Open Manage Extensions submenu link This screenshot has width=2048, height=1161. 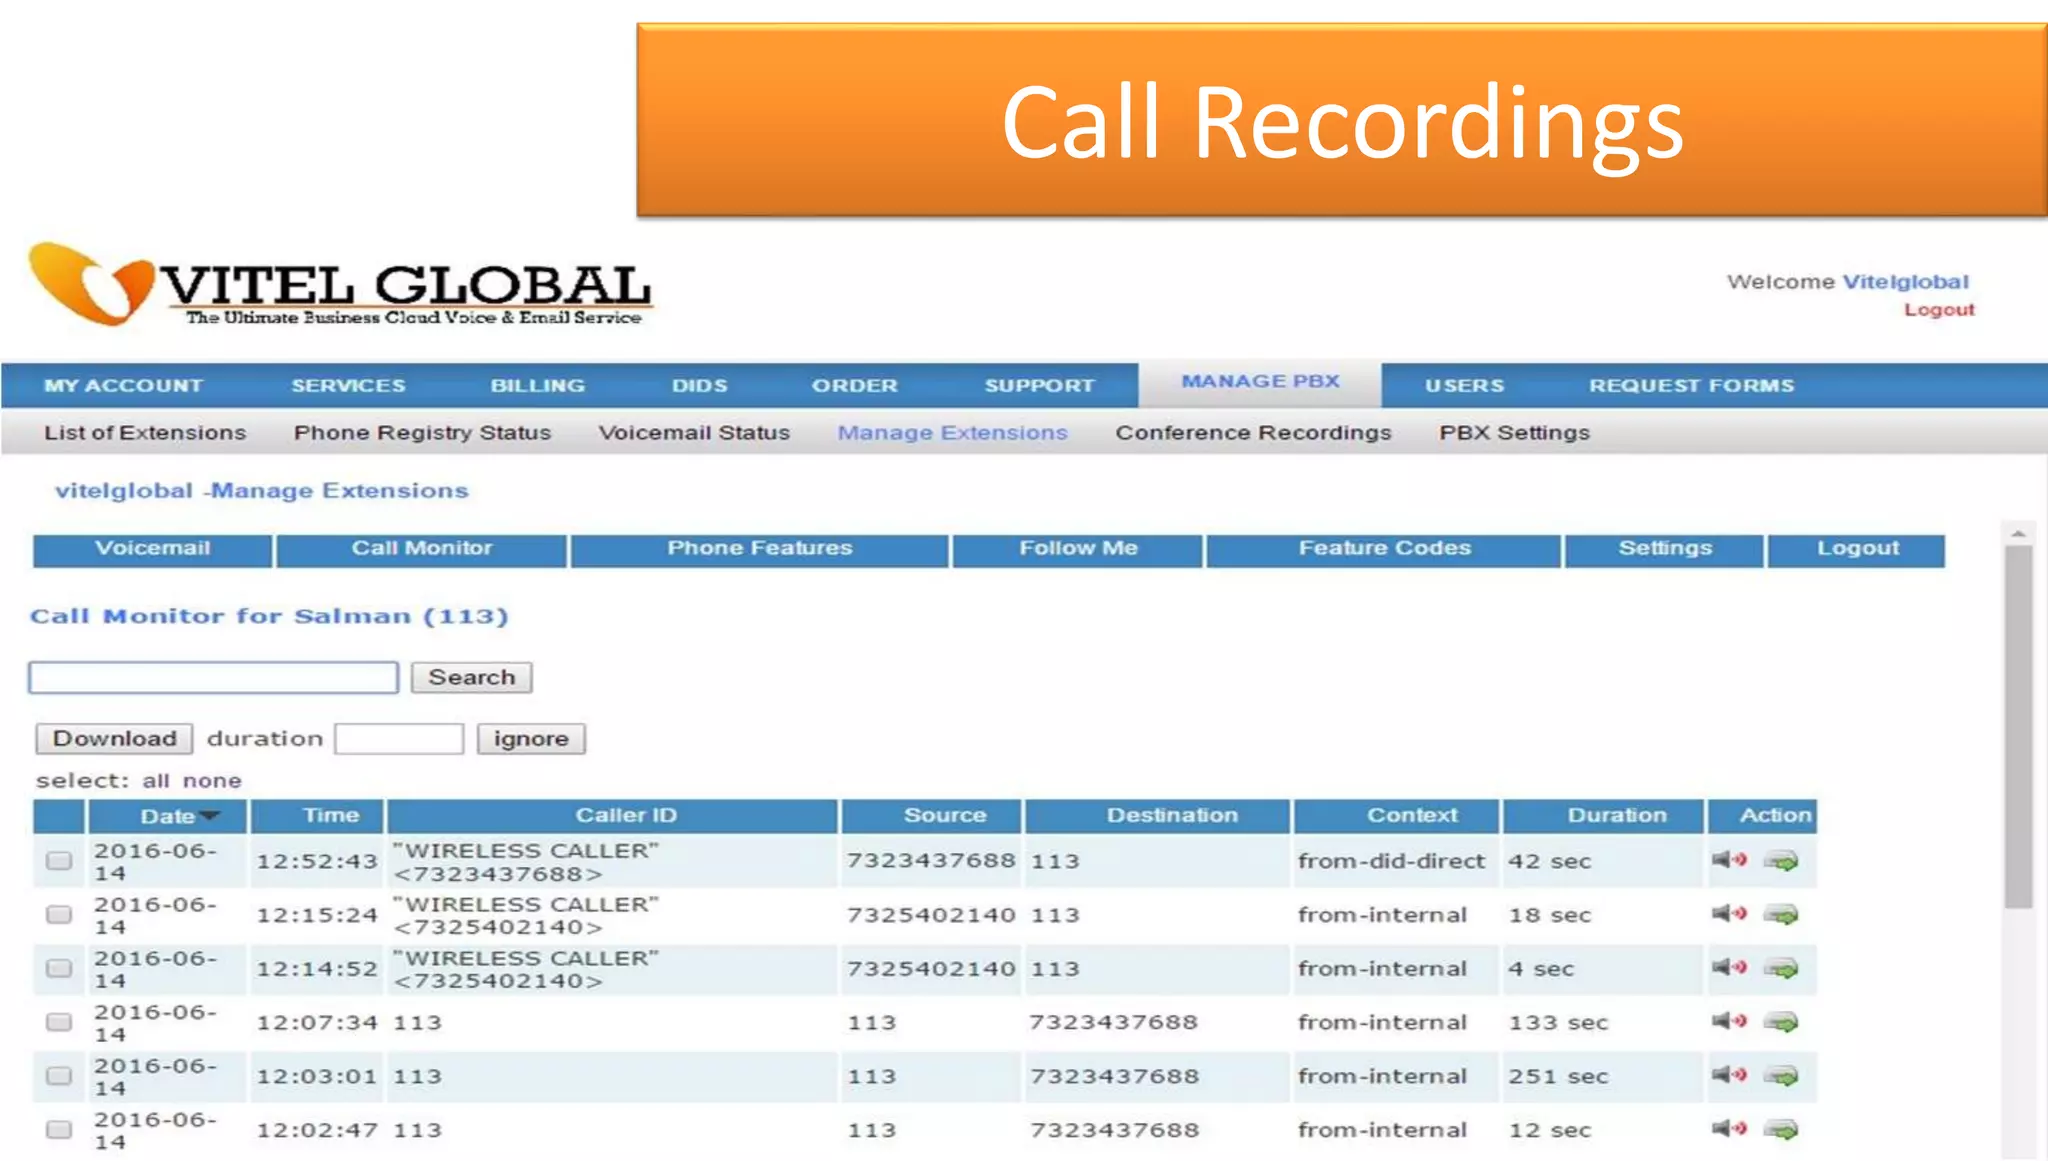(x=952, y=433)
